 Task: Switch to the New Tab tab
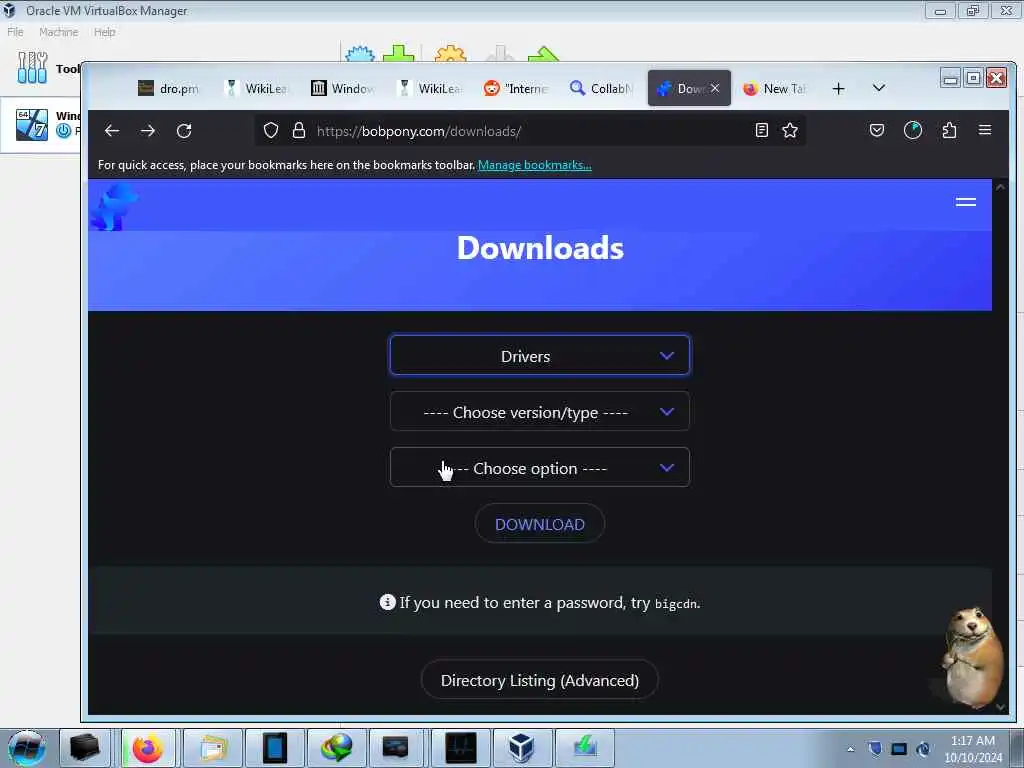[x=775, y=88]
